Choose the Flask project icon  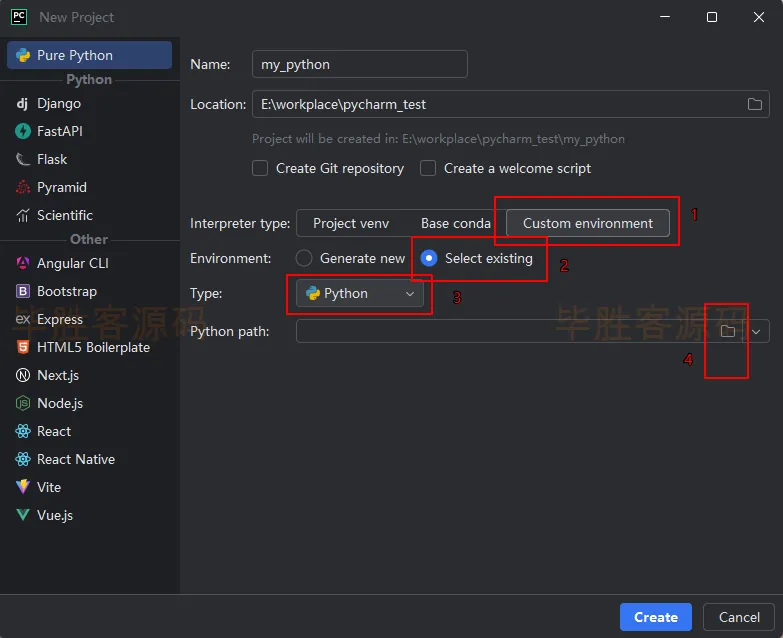point(22,159)
